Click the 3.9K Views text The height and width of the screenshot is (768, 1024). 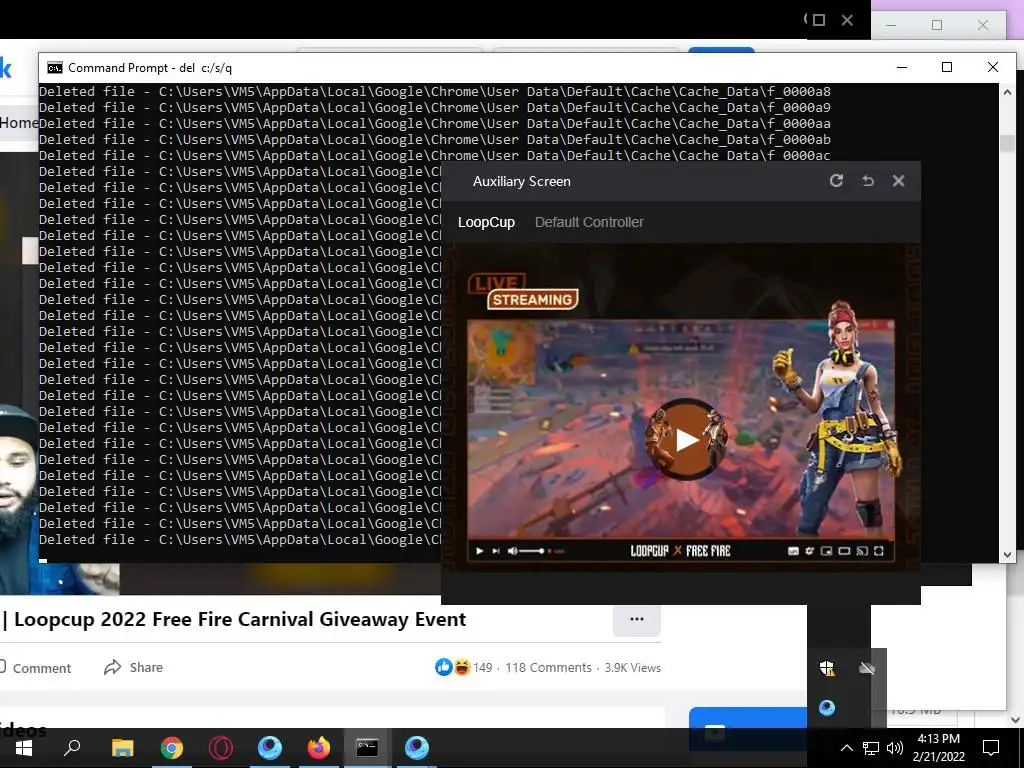pos(632,667)
